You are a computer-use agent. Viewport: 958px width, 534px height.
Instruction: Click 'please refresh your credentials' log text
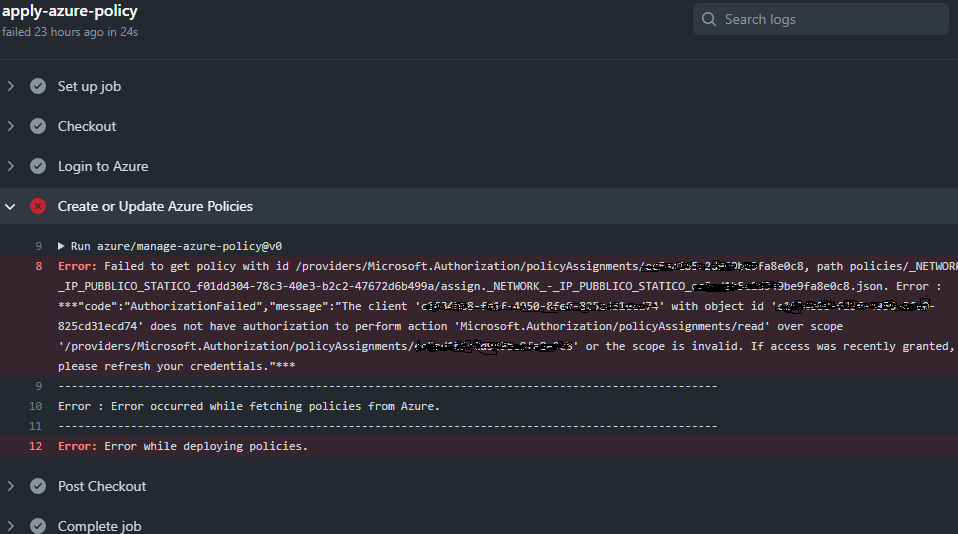177,367
